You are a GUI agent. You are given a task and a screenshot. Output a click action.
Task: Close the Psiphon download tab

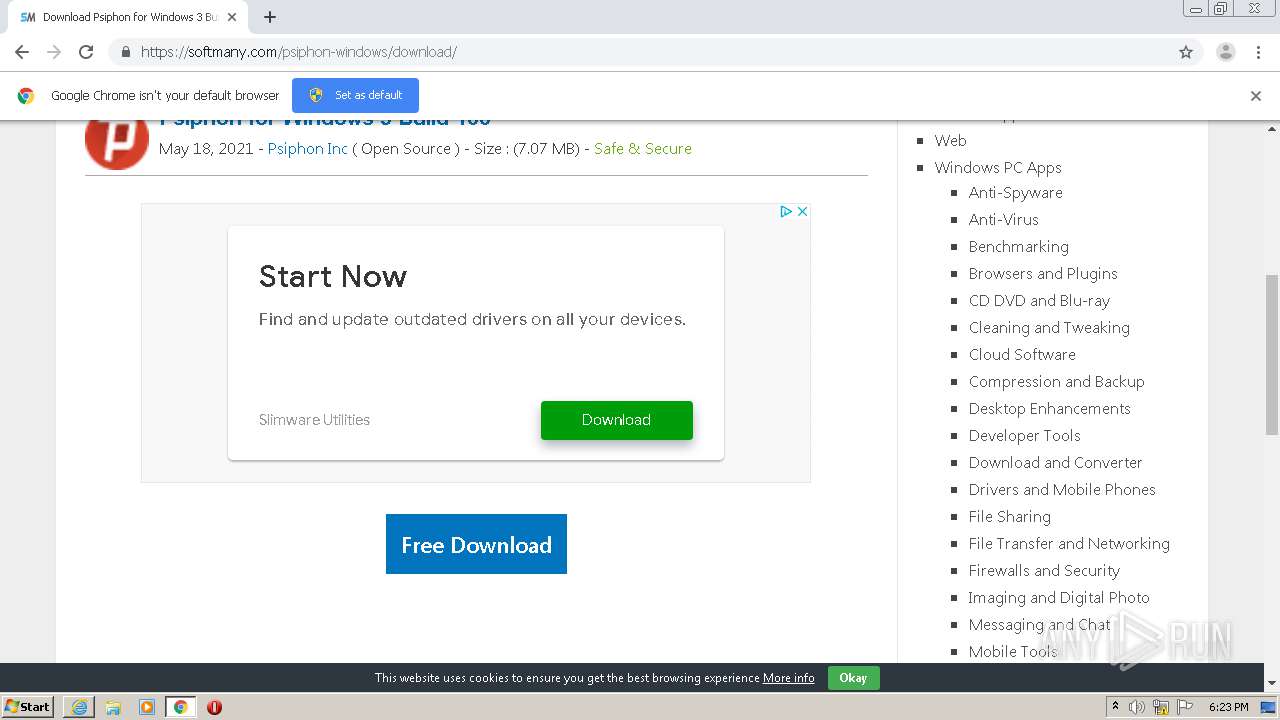(x=232, y=17)
